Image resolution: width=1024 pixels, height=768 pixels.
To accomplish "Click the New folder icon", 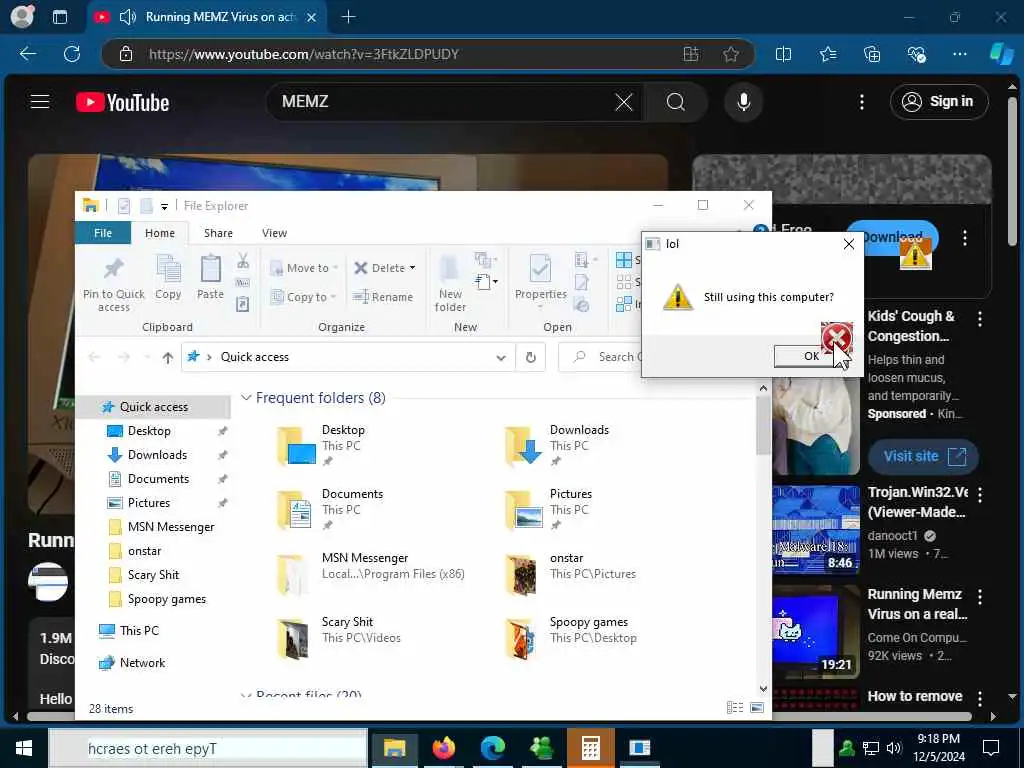I will tap(450, 269).
